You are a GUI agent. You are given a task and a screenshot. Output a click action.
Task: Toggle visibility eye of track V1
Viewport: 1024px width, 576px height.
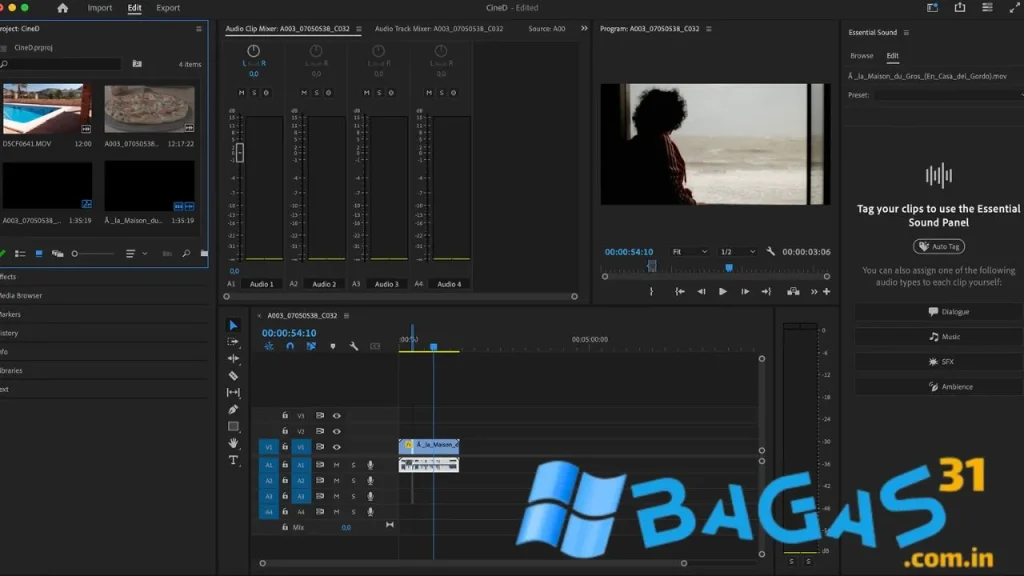pos(336,447)
